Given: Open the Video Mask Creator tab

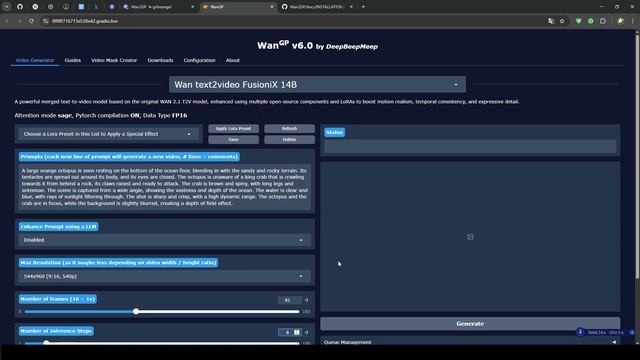Looking at the screenshot, I should (114, 60).
